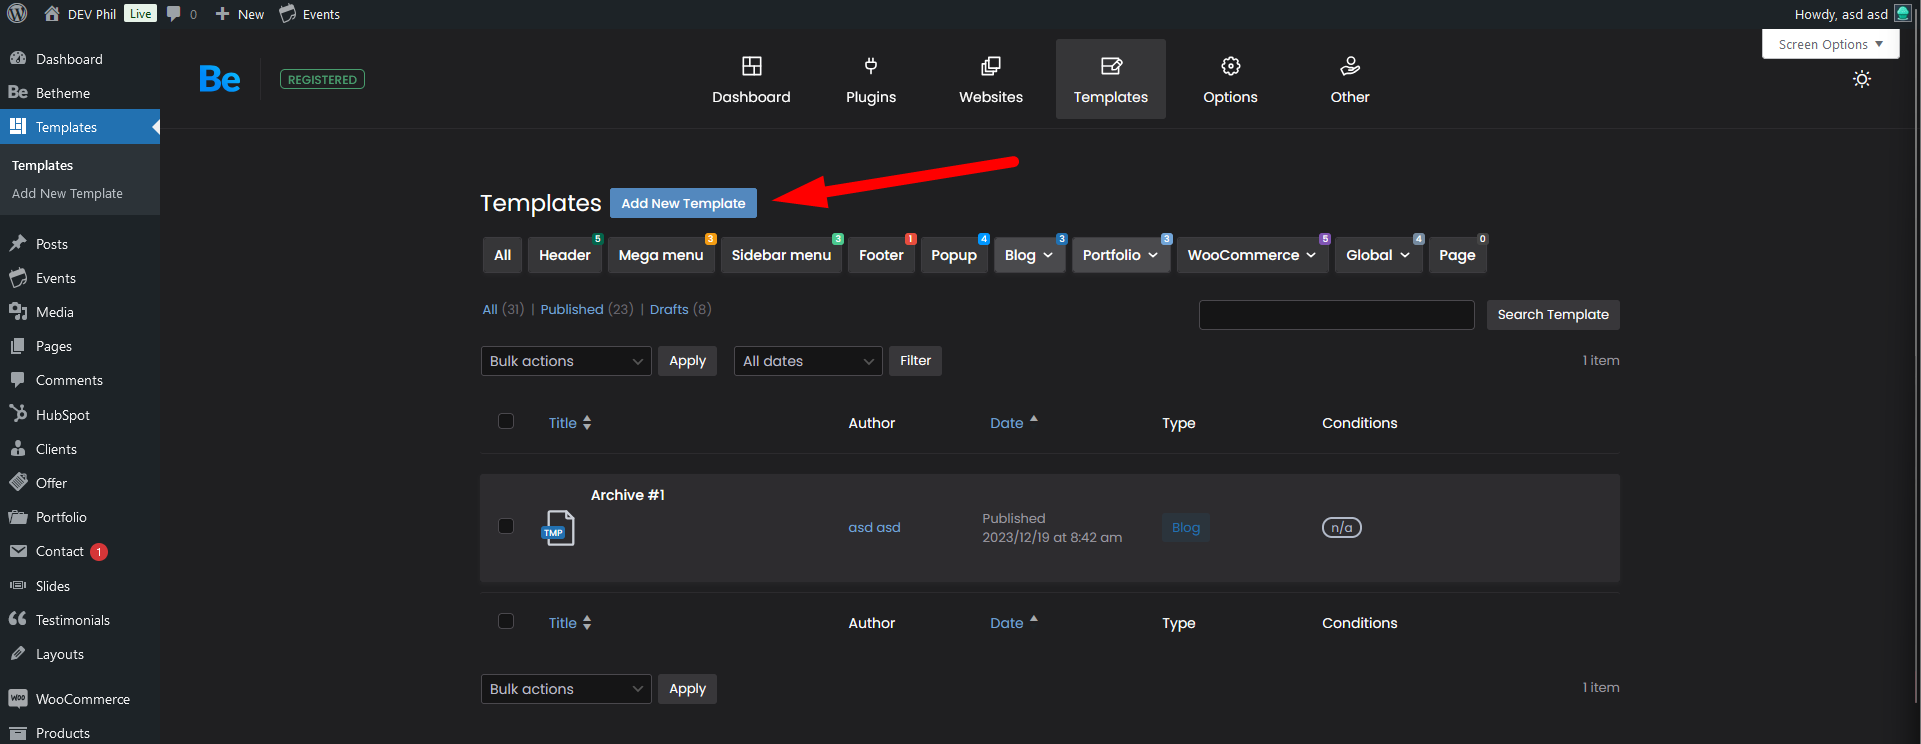Click the Media icon in the sidebar
The width and height of the screenshot is (1921, 744).
click(x=18, y=311)
